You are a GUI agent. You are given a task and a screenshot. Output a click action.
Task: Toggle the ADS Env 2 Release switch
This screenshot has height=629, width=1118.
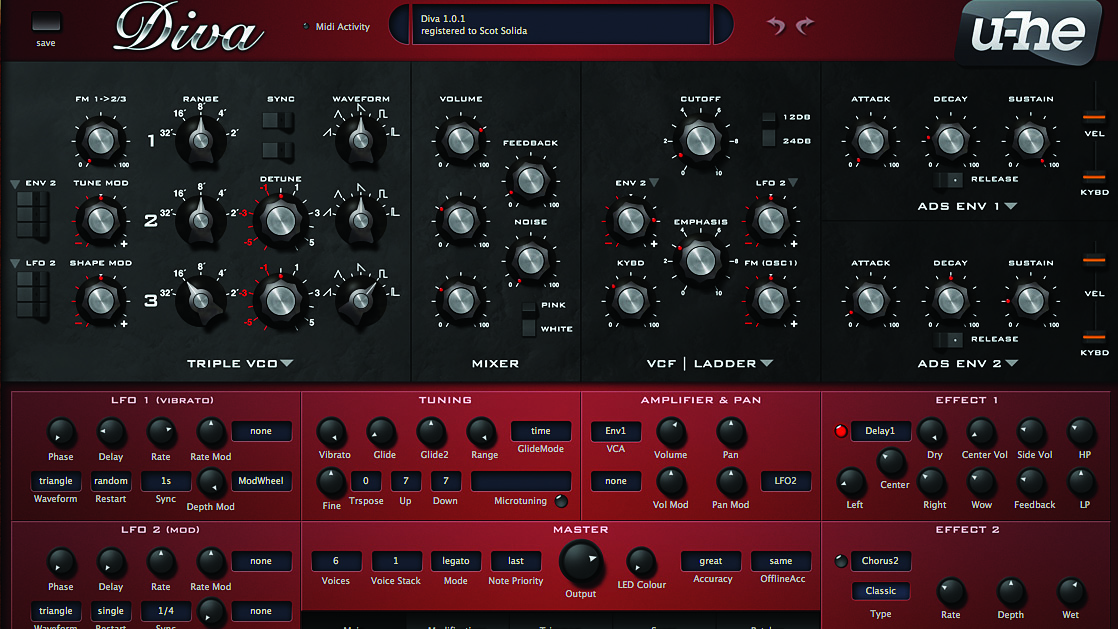pos(948,339)
